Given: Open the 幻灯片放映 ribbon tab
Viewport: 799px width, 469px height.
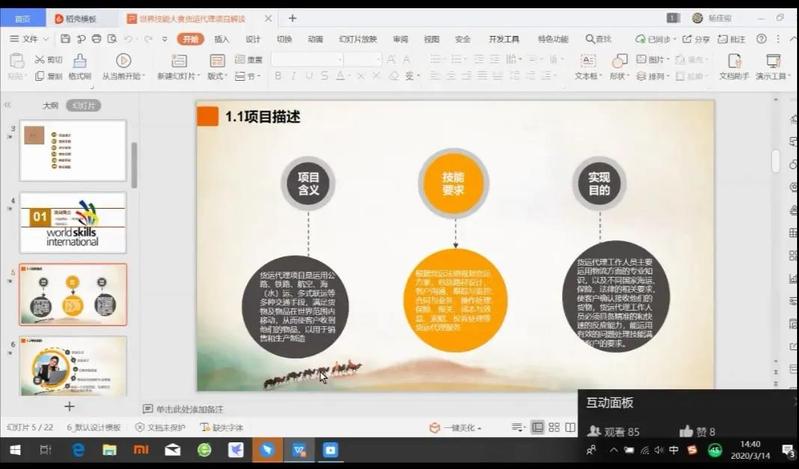Looking at the screenshot, I should (x=358, y=39).
